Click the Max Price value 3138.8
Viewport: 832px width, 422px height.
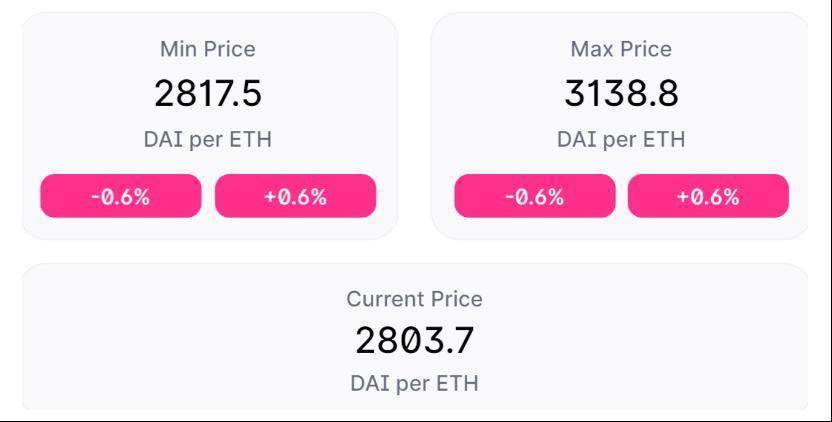coord(621,93)
